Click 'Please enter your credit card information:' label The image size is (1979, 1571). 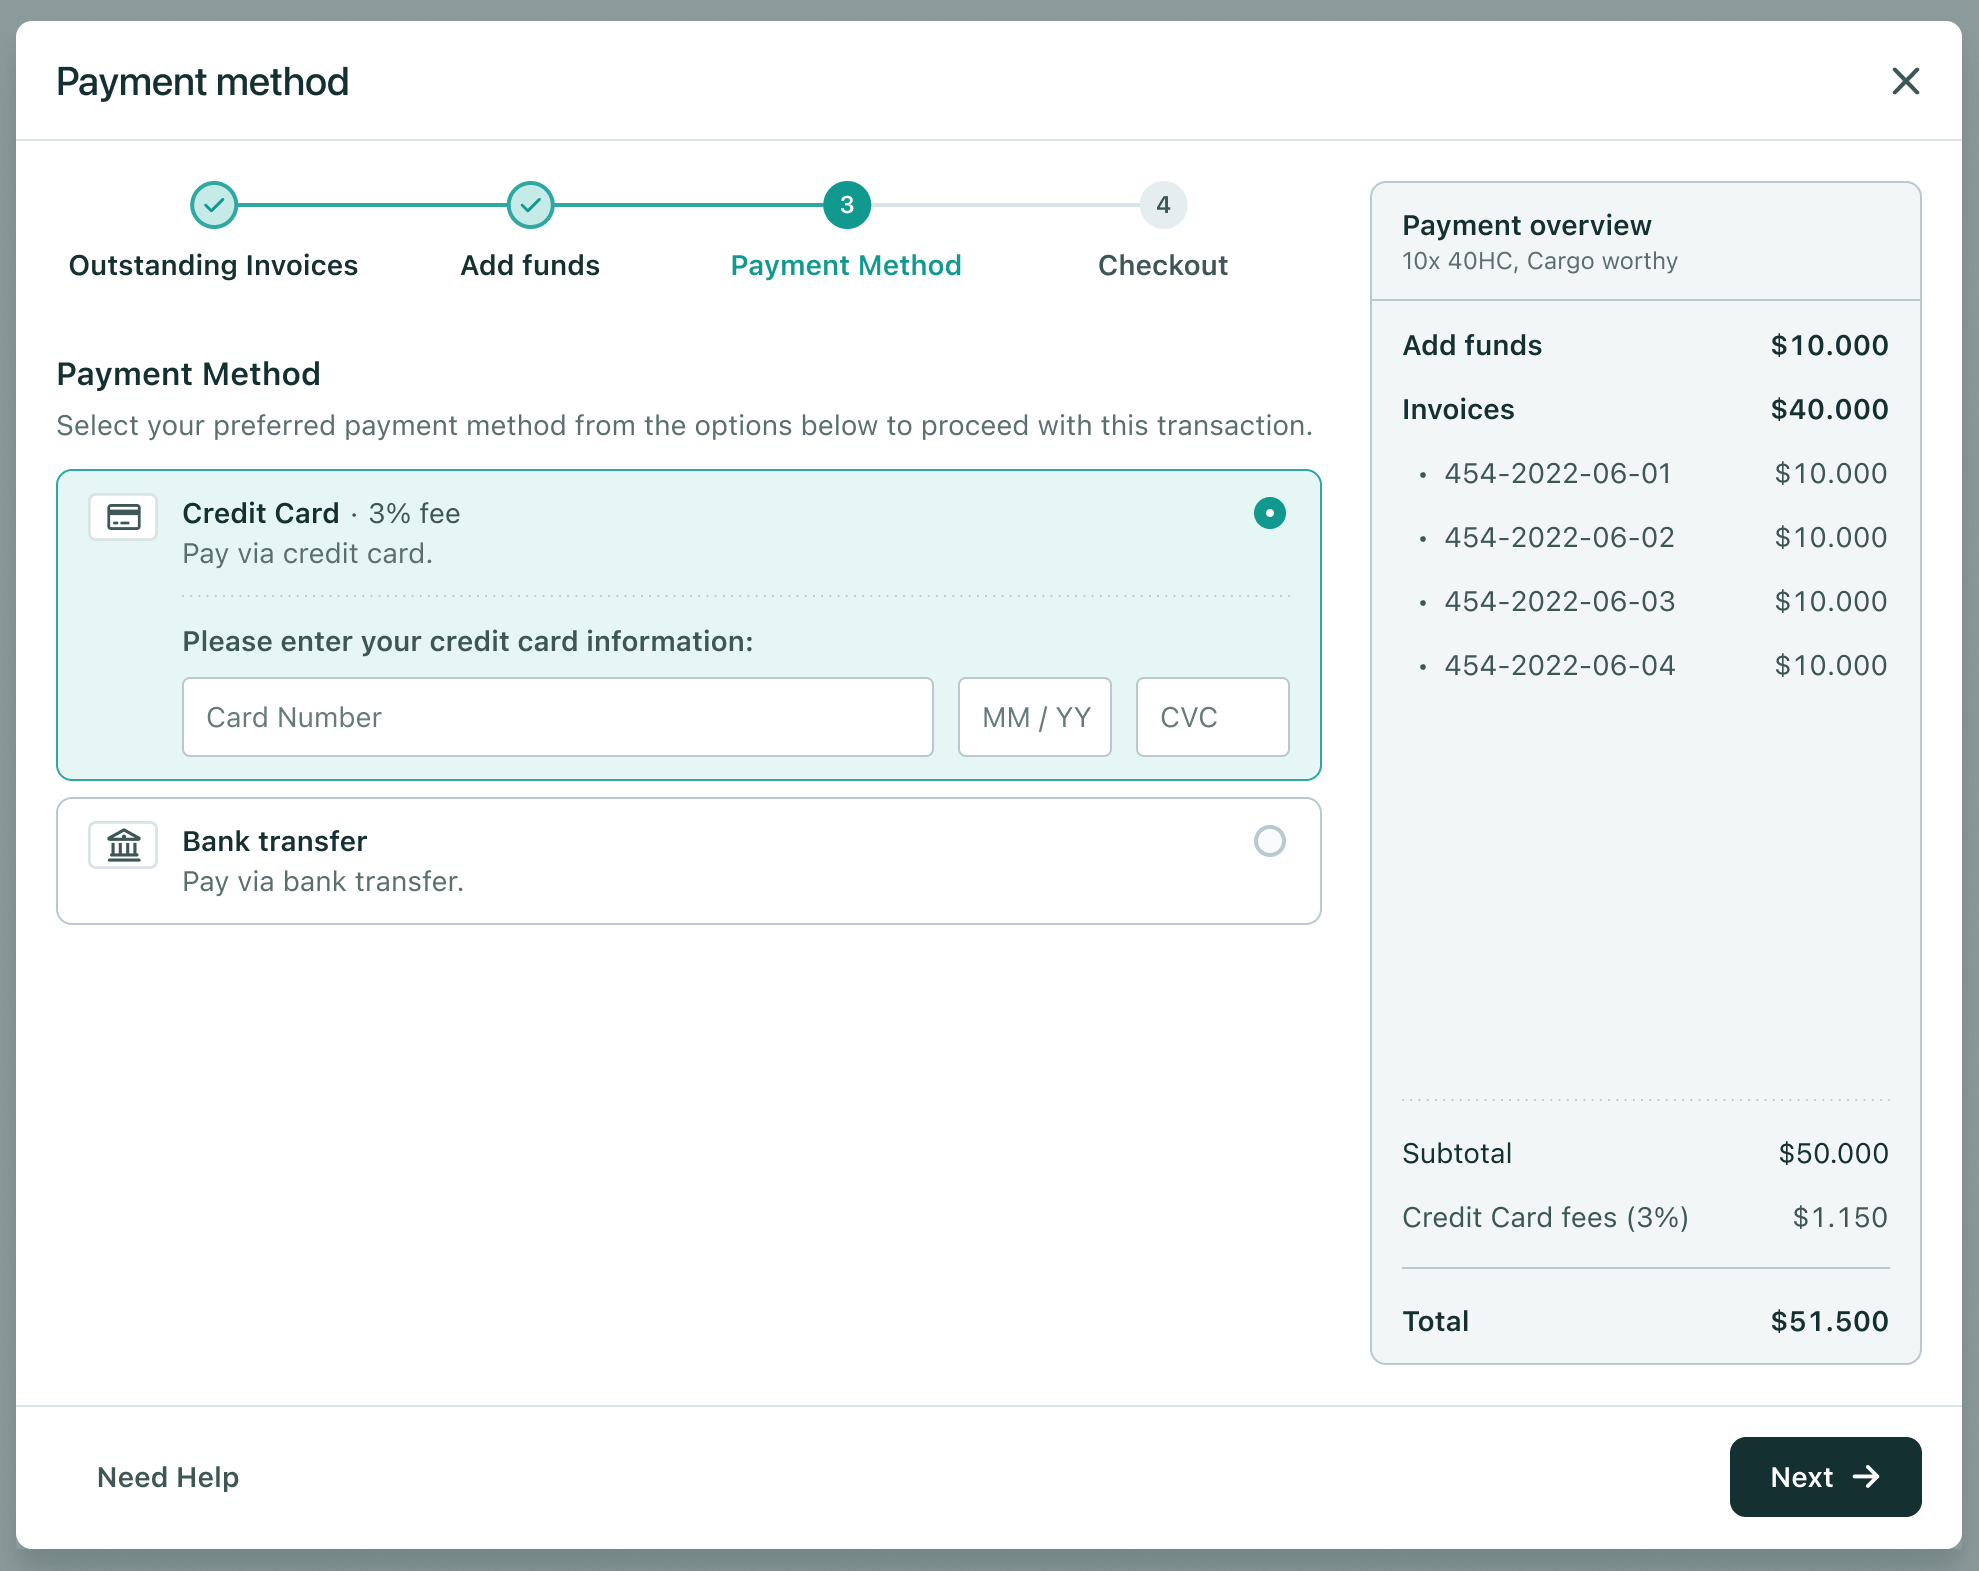[468, 641]
